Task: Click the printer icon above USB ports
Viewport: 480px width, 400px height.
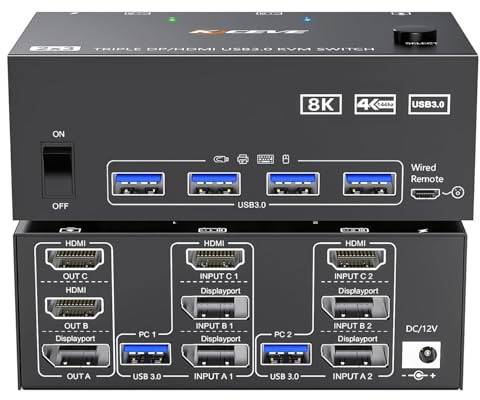Action: pos(243,159)
